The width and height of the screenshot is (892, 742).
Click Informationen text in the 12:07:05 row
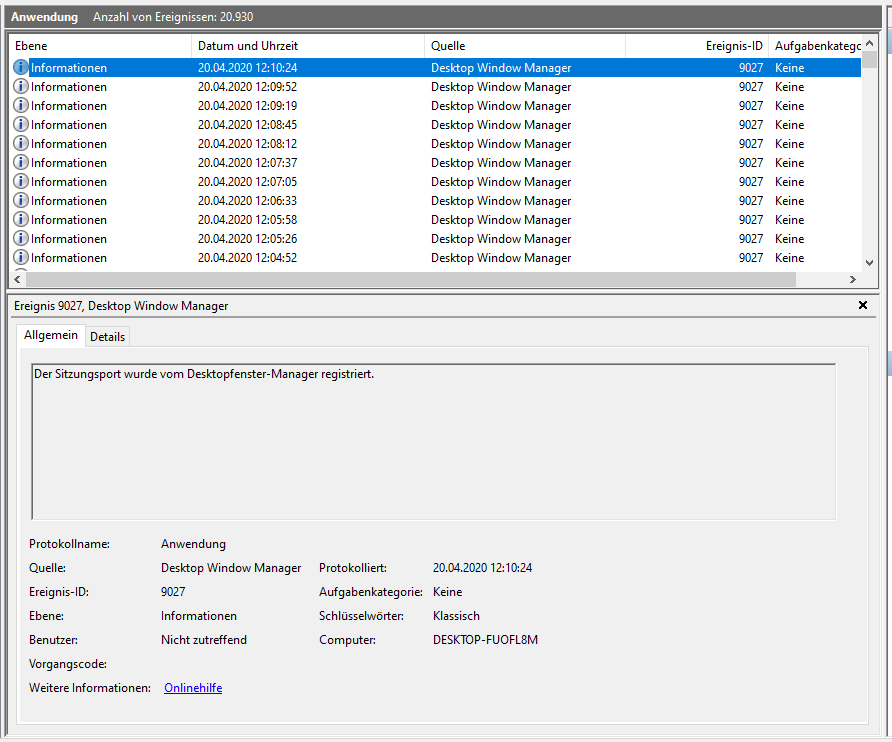69,182
